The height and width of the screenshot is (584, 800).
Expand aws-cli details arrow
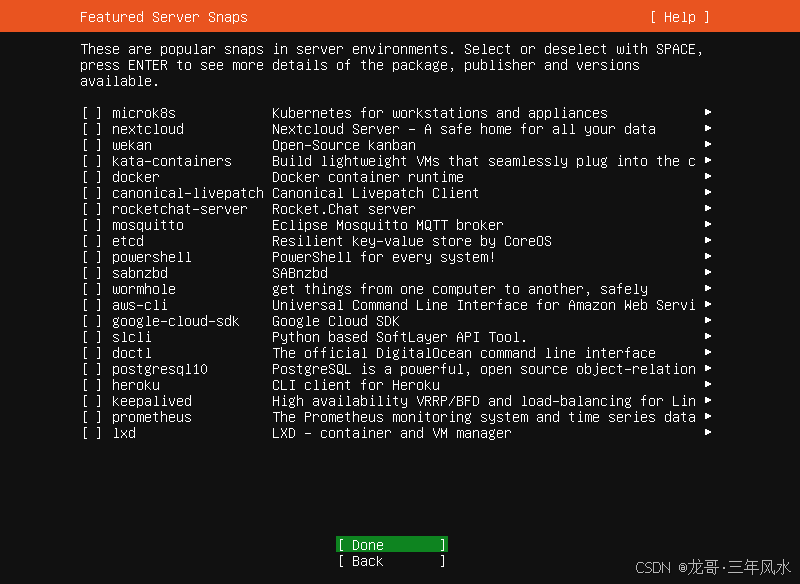point(708,304)
